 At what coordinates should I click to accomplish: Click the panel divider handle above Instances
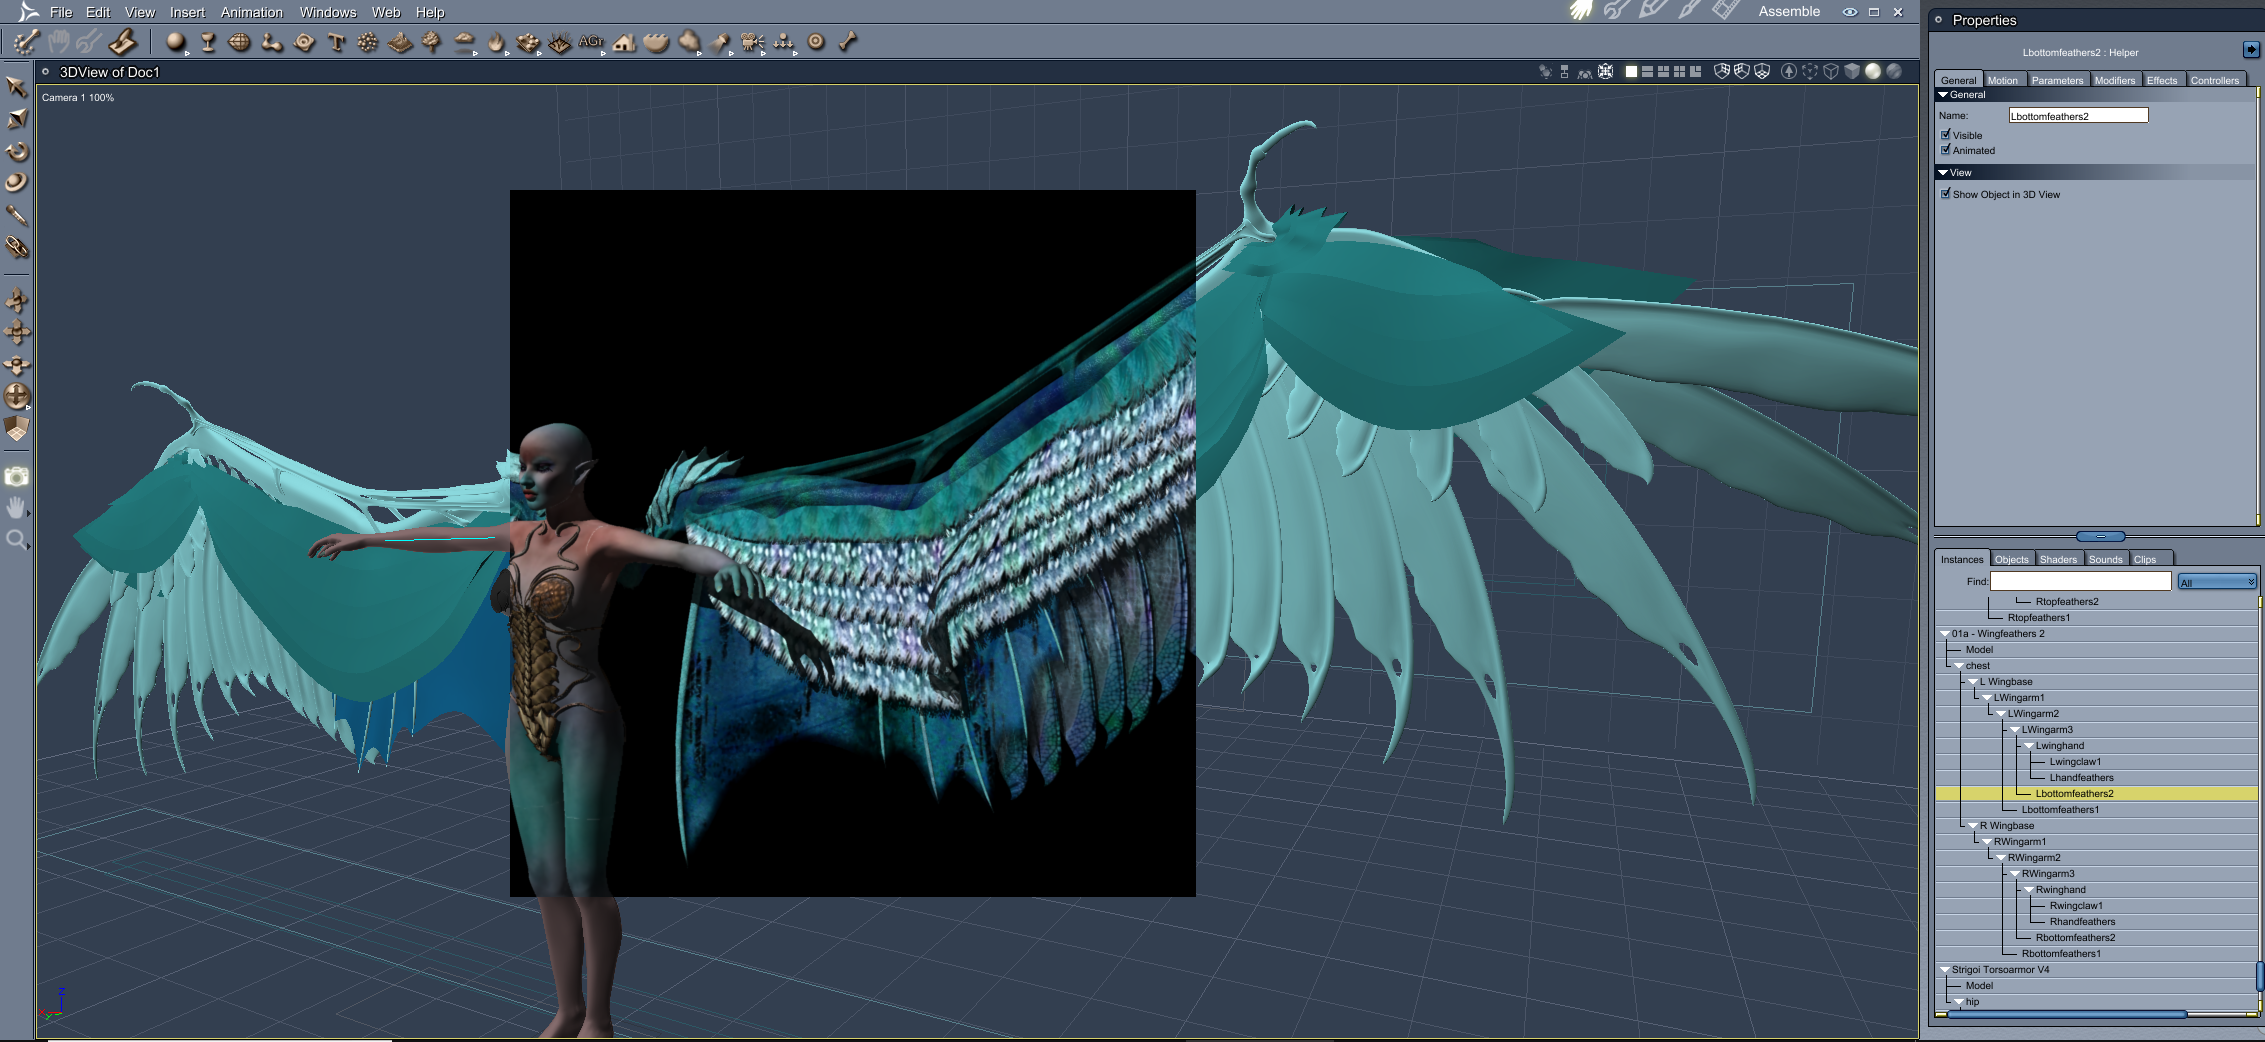pos(2100,537)
